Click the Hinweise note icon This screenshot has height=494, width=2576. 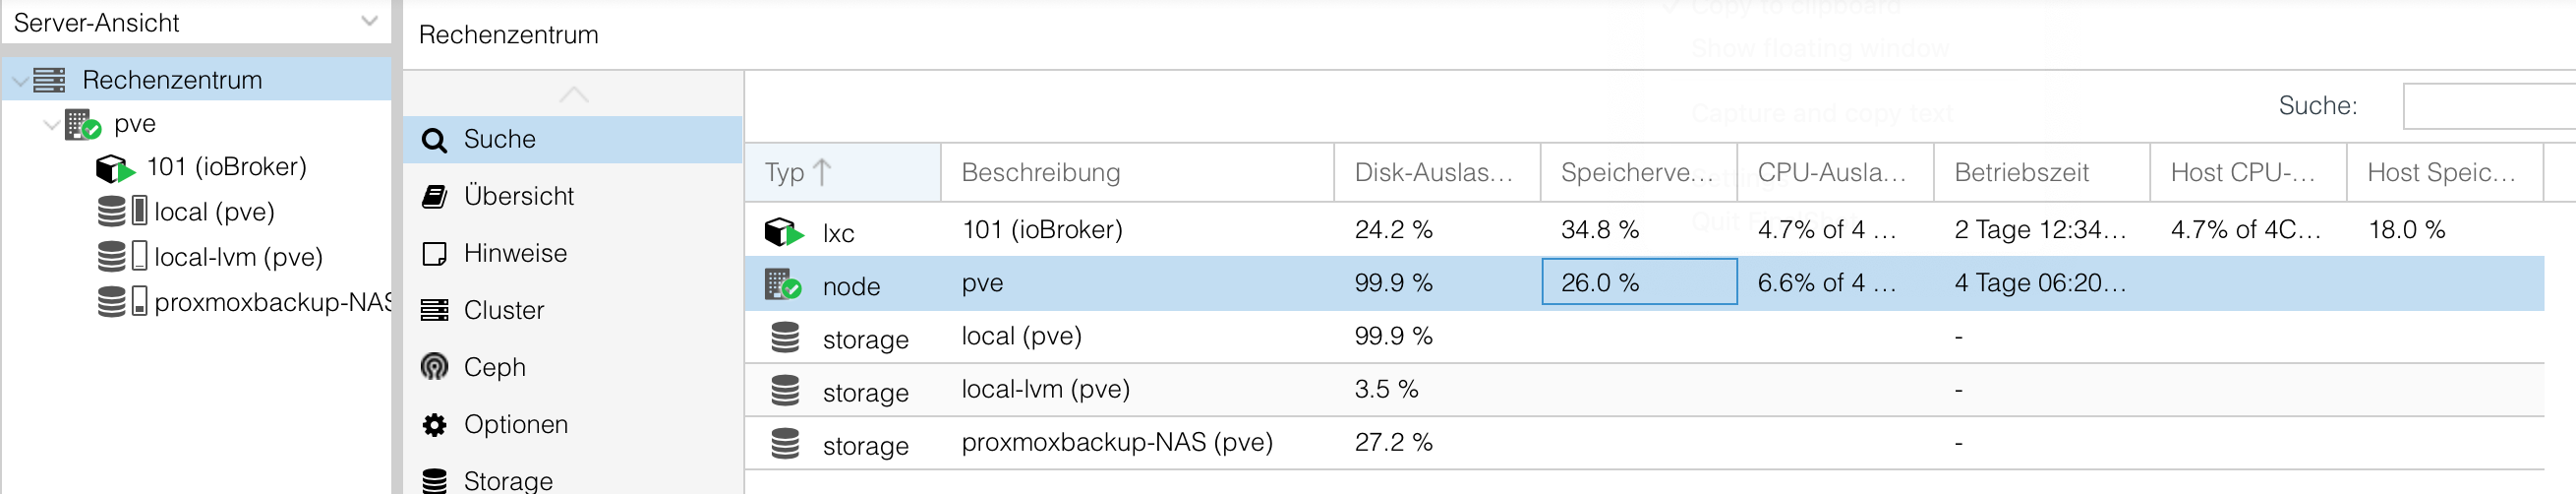pyautogui.click(x=434, y=254)
